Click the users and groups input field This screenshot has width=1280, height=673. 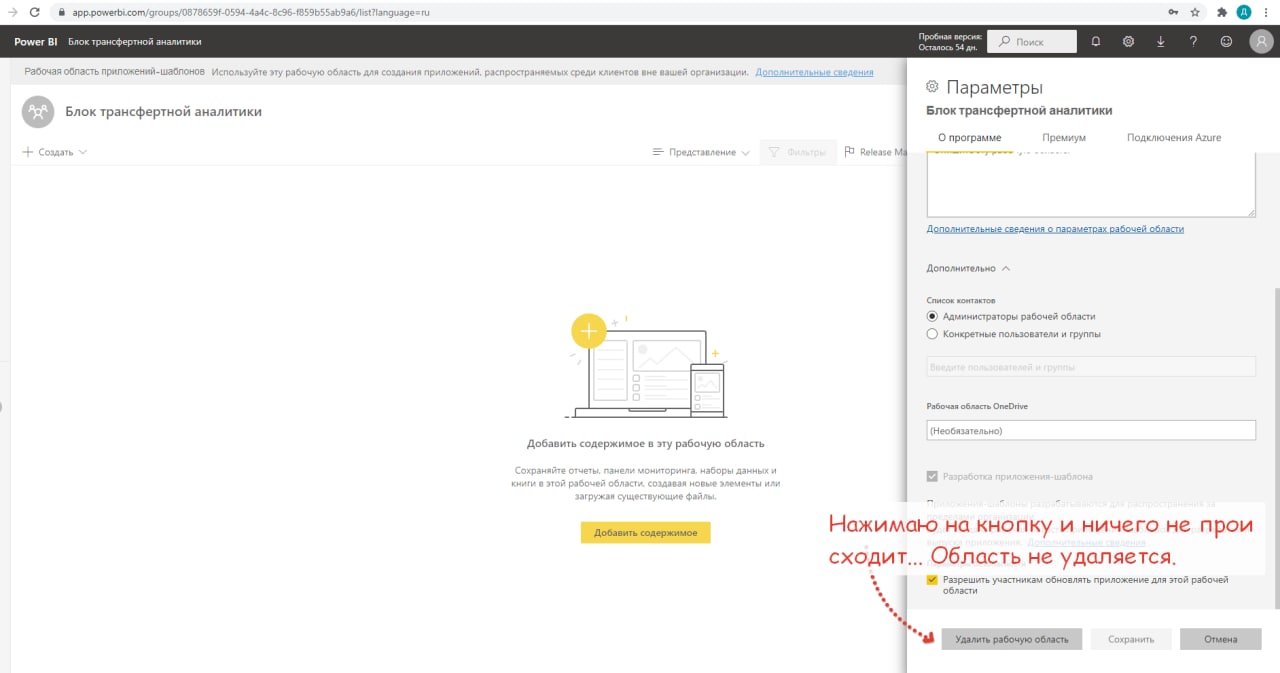coord(1091,367)
